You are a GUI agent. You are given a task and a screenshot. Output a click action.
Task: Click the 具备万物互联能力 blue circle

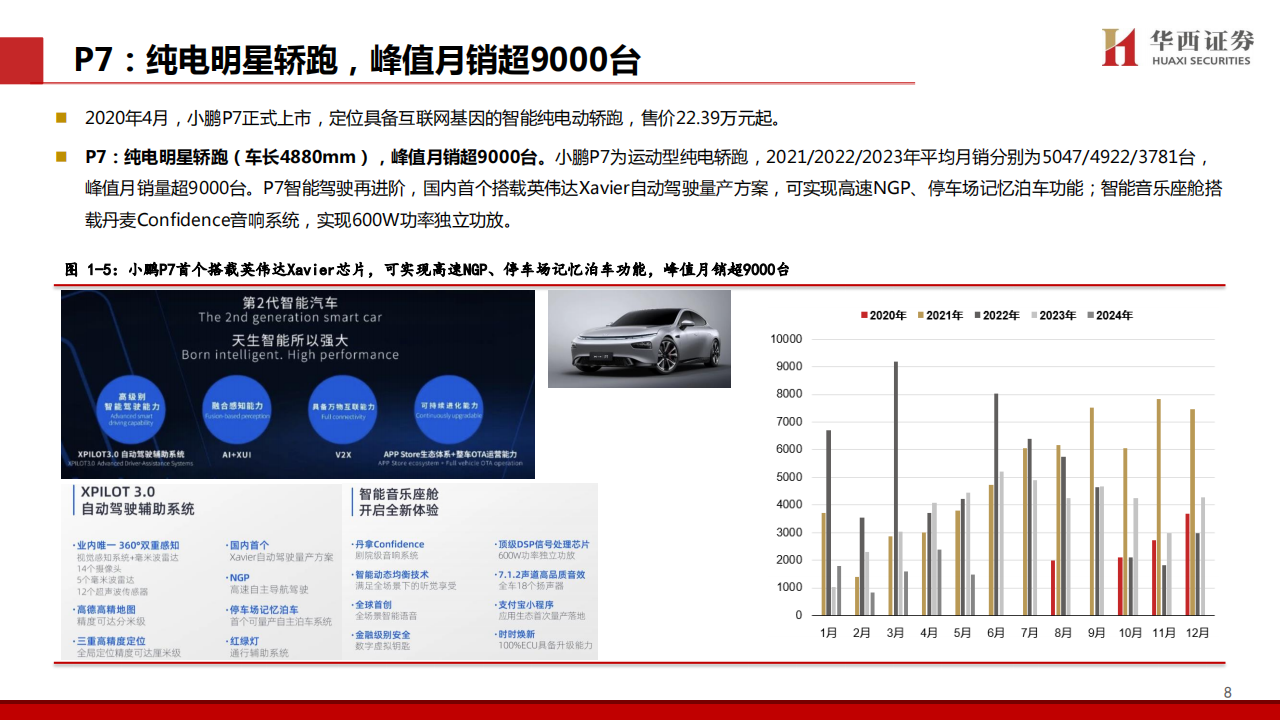pos(342,410)
